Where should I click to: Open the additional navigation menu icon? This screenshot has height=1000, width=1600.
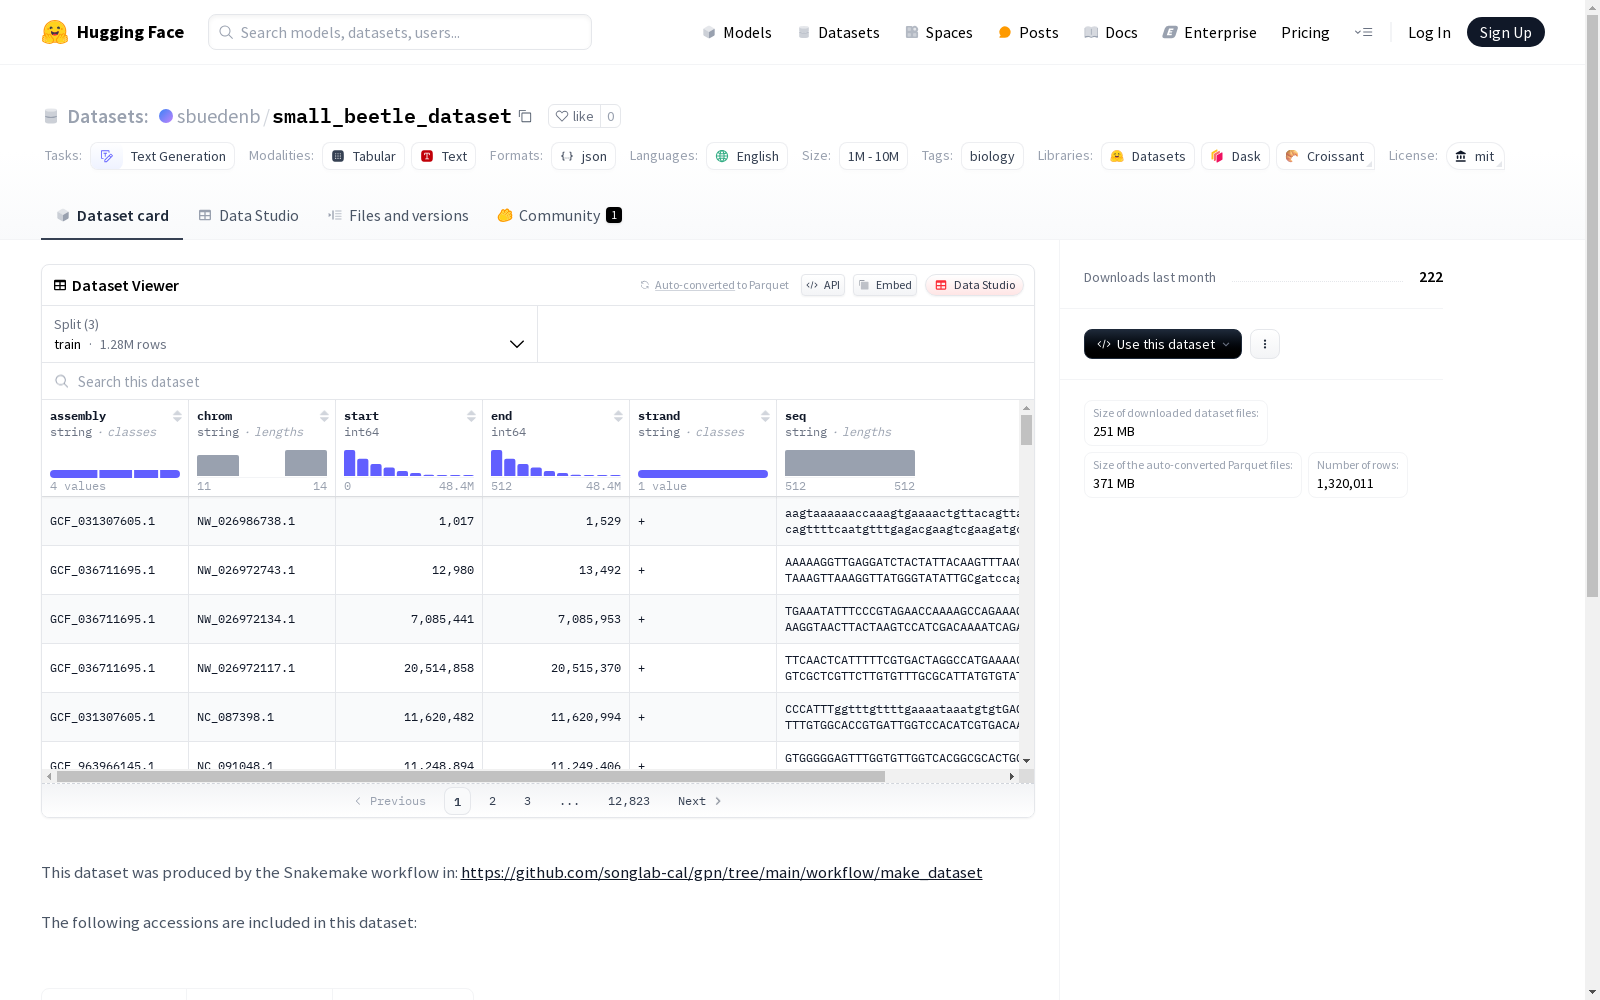tap(1363, 32)
